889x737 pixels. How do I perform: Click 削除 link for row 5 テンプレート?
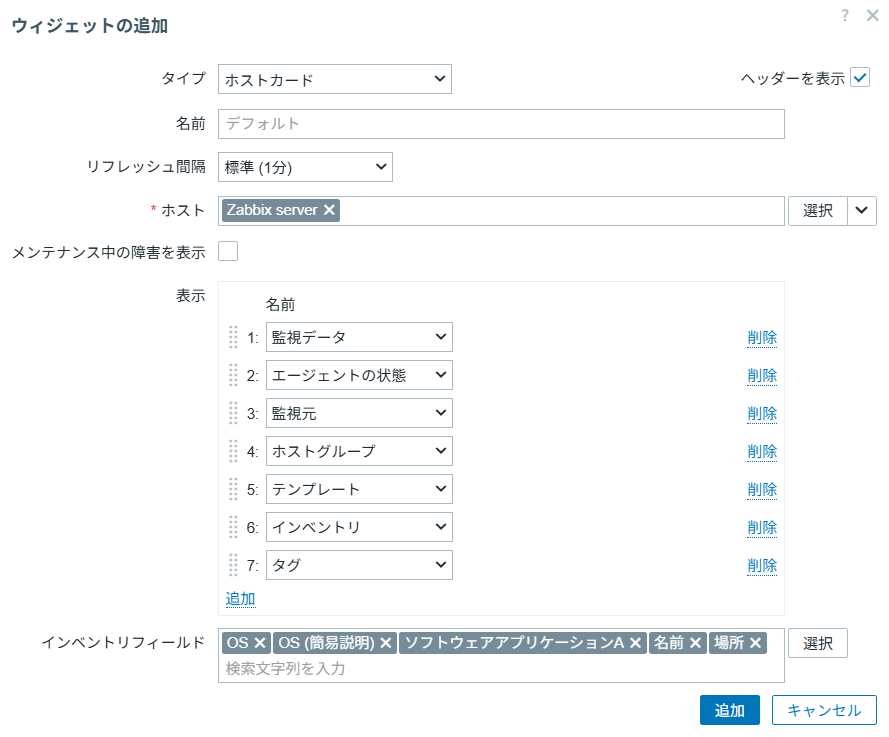(x=762, y=490)
